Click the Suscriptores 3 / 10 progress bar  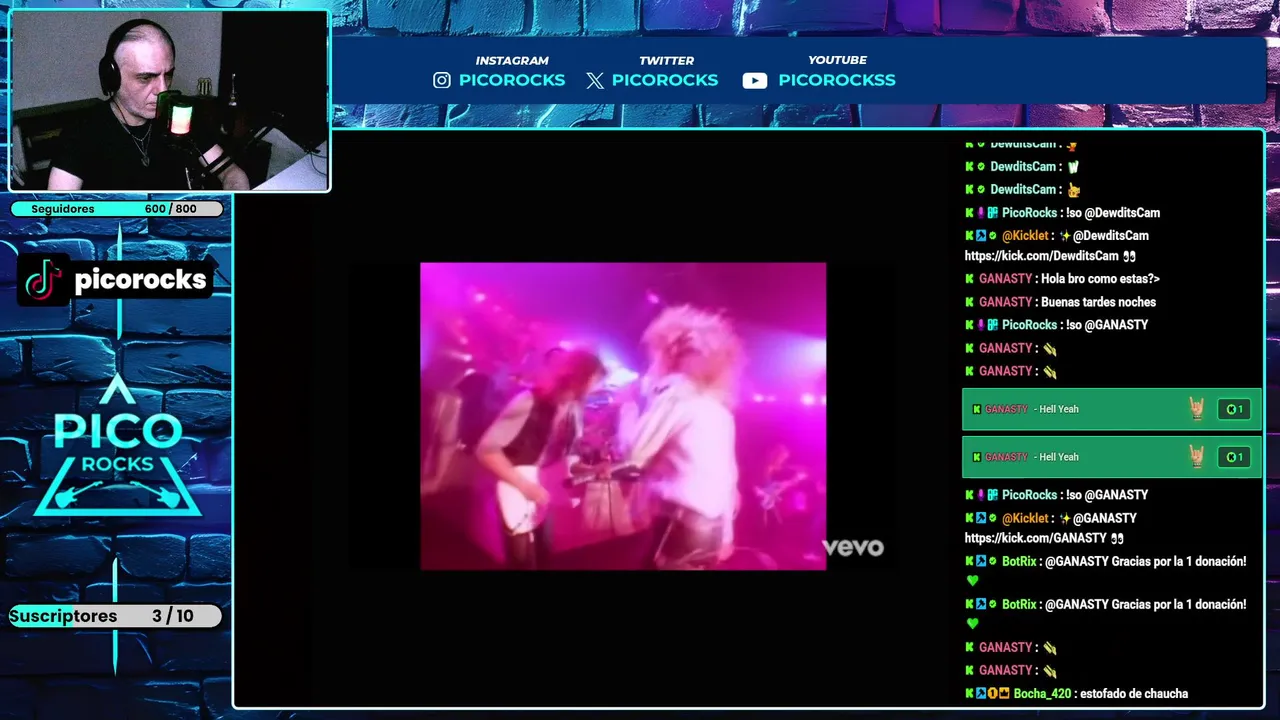pos(115,616)
